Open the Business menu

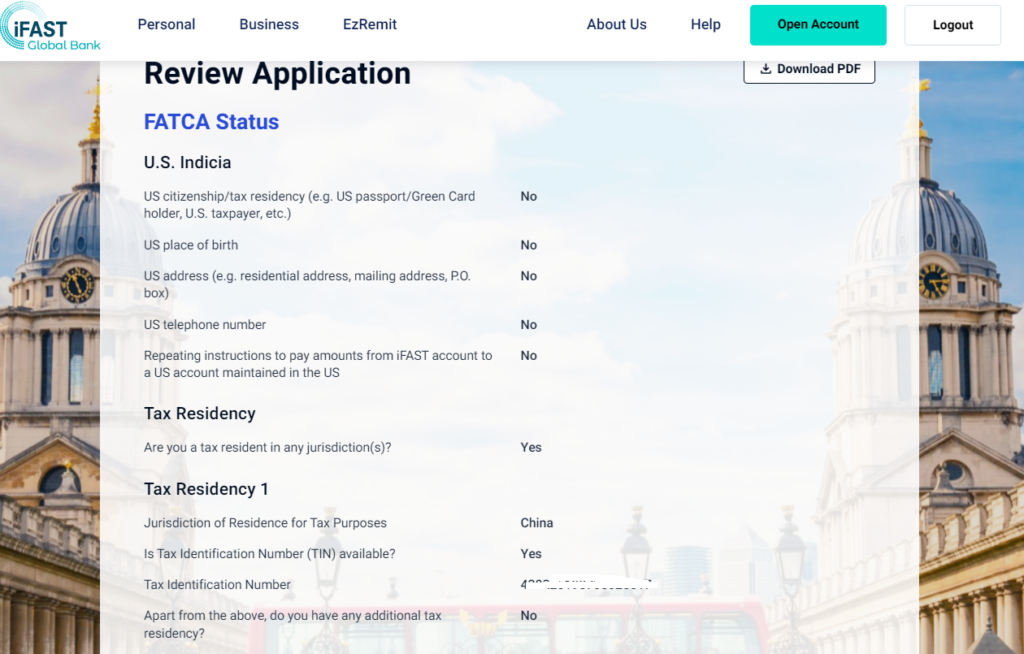pyautogui.click(x=269, y=25)
